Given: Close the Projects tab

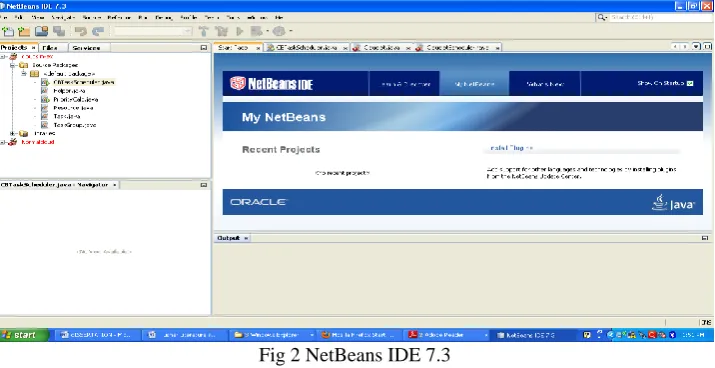Looking at the screenshot, I should [33, 48].
